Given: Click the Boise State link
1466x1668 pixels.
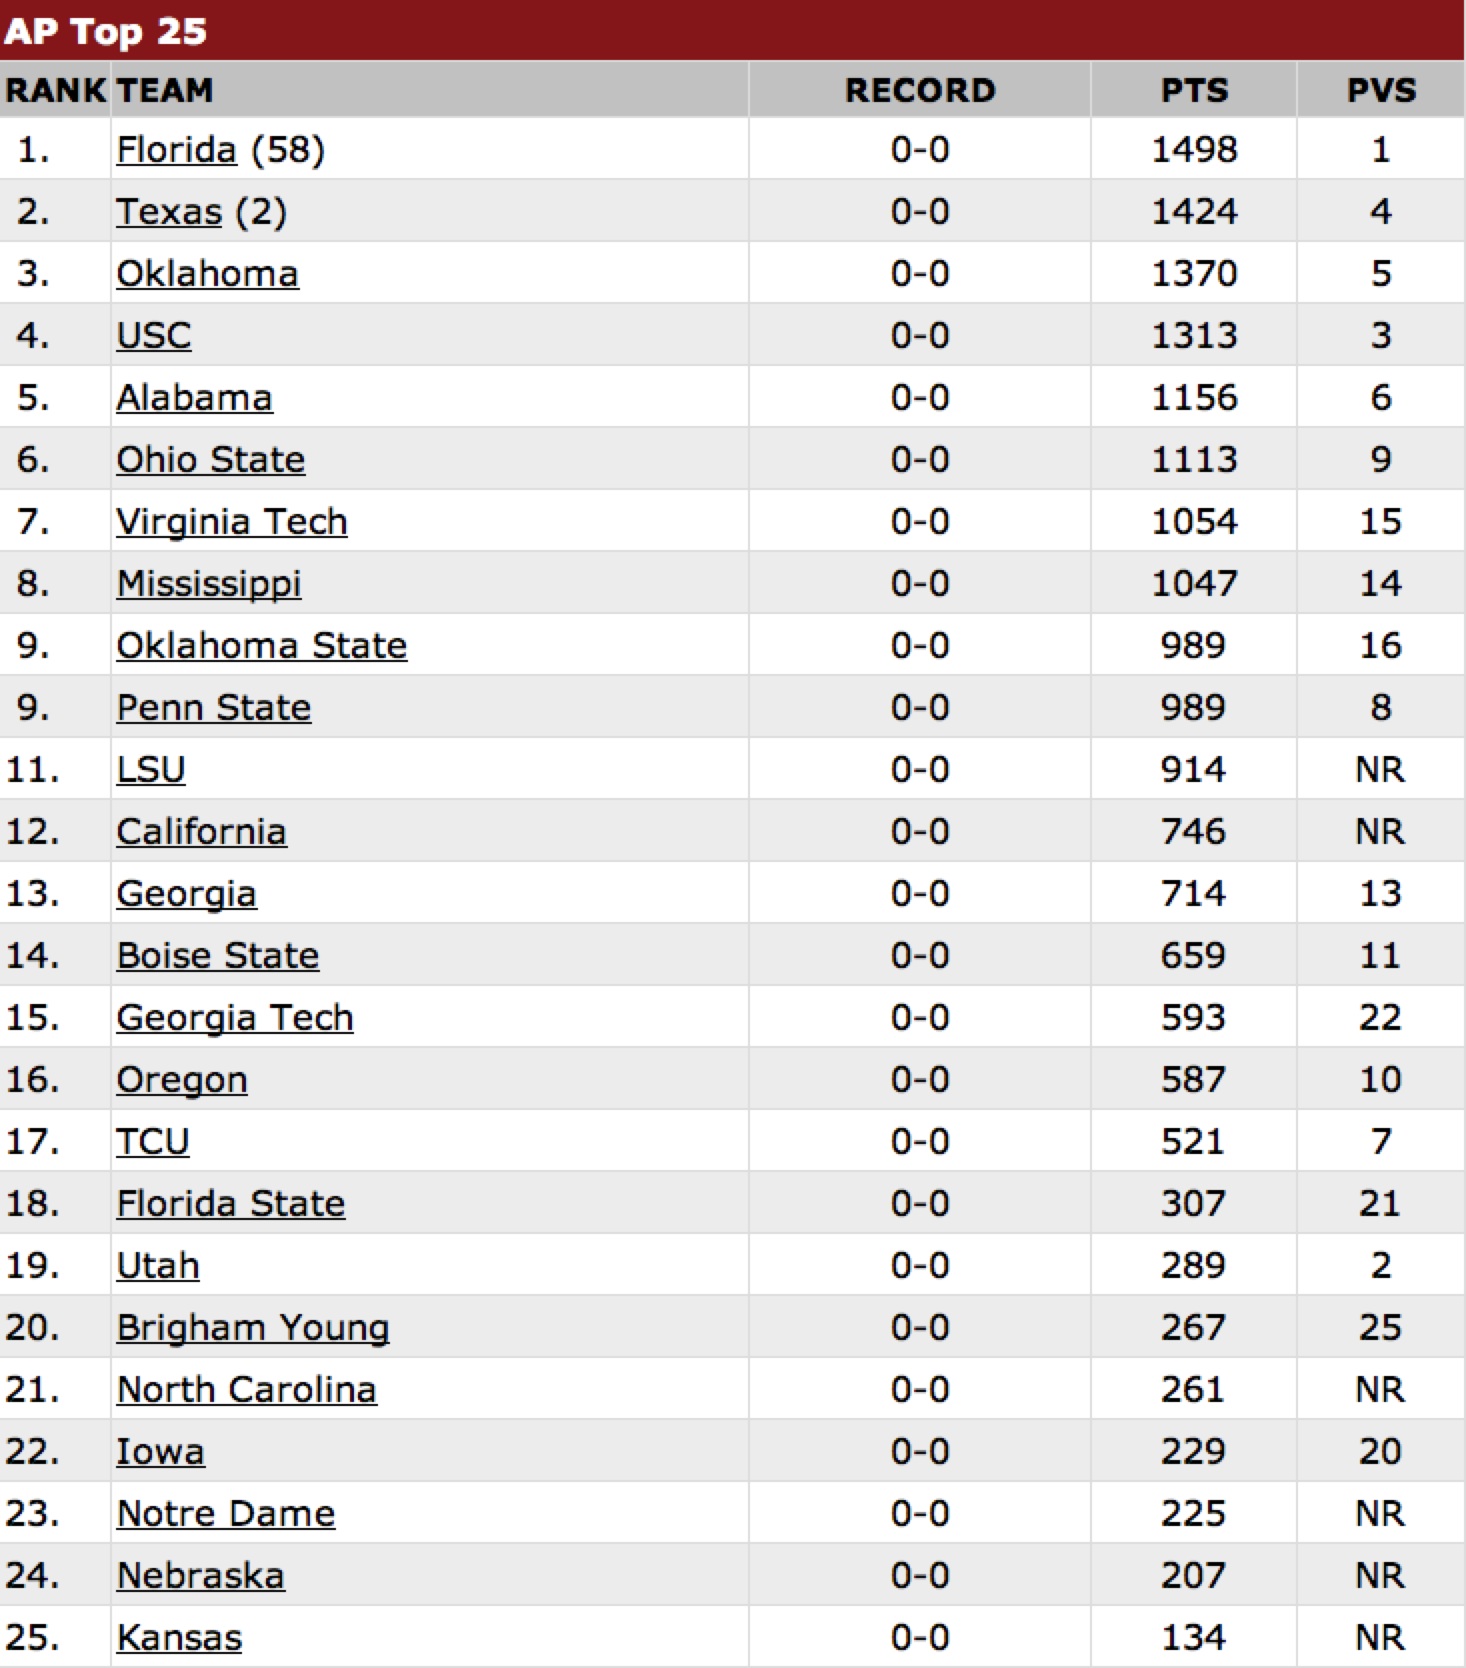Looking at the screenshot, I should tap(217, 955).
